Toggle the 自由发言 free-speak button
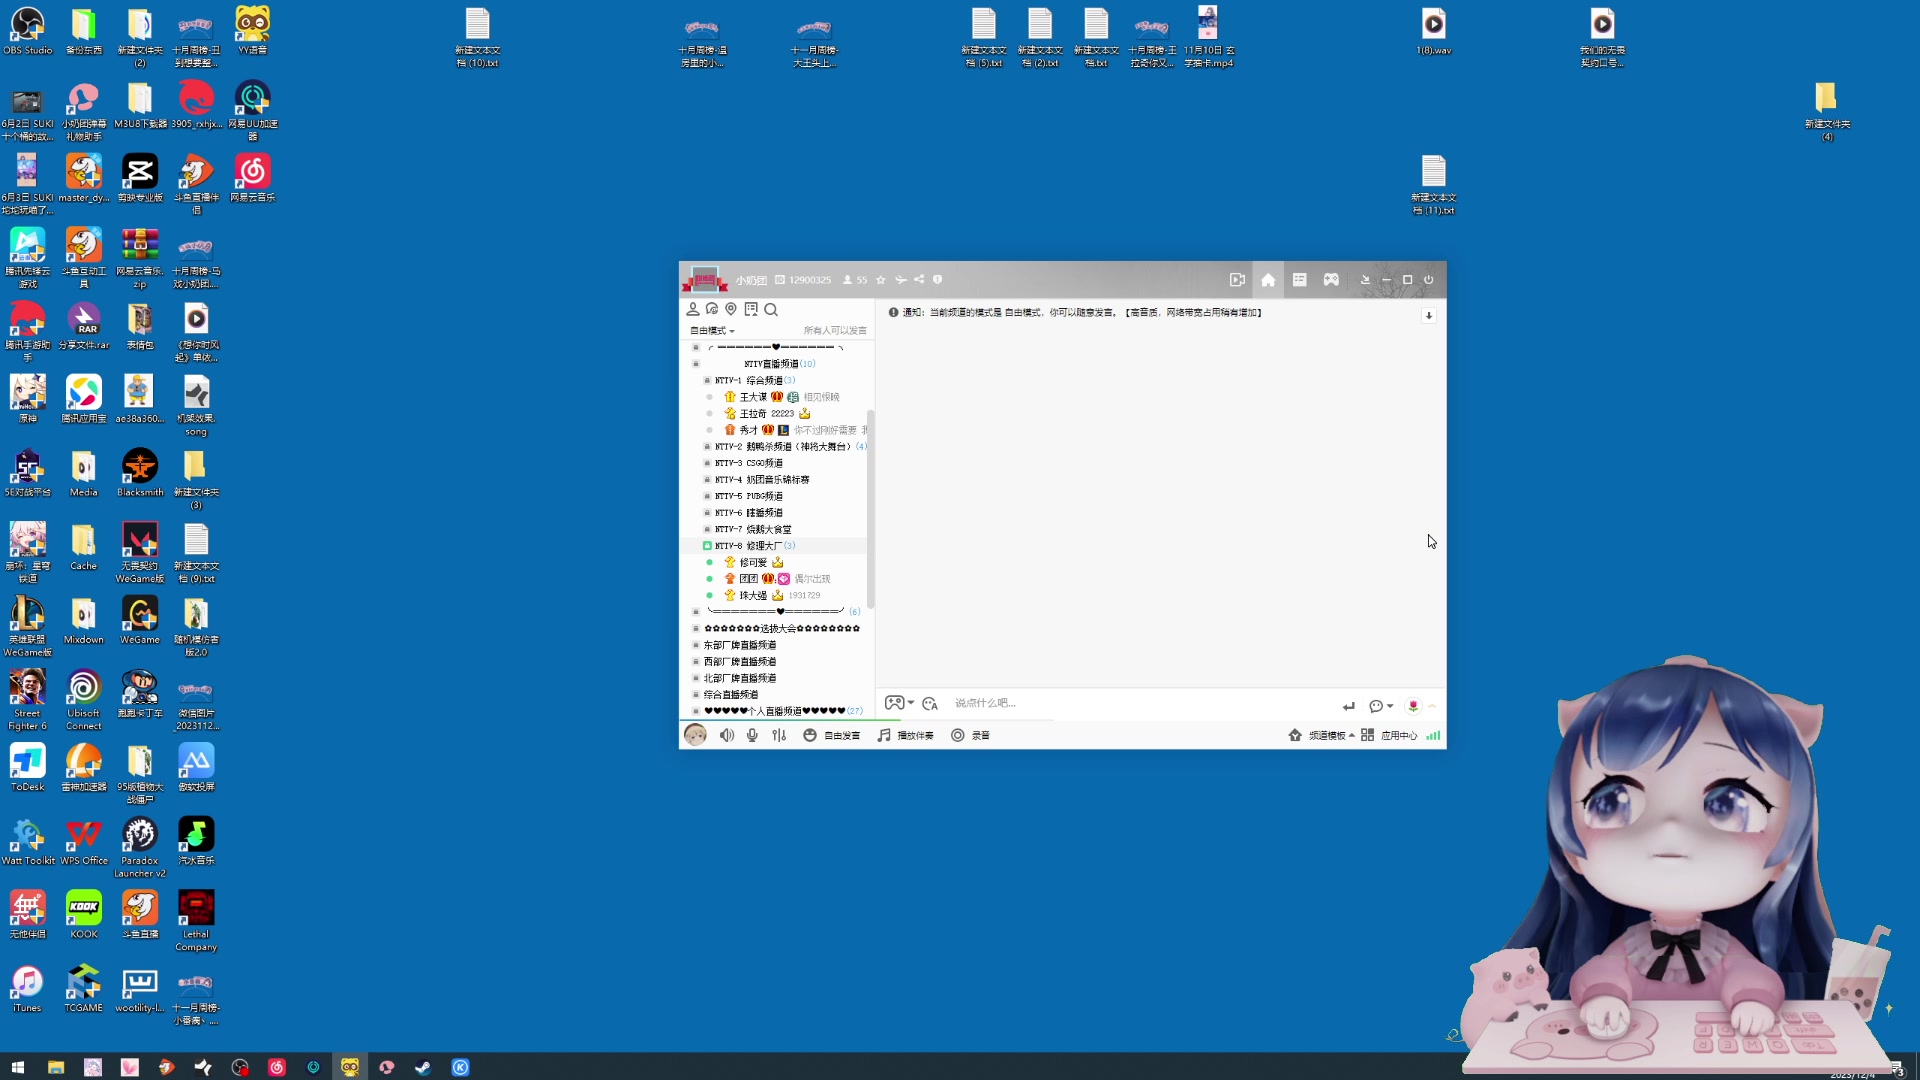Viewport: 1920px width, 1080px height. click(x=832, y=735)
